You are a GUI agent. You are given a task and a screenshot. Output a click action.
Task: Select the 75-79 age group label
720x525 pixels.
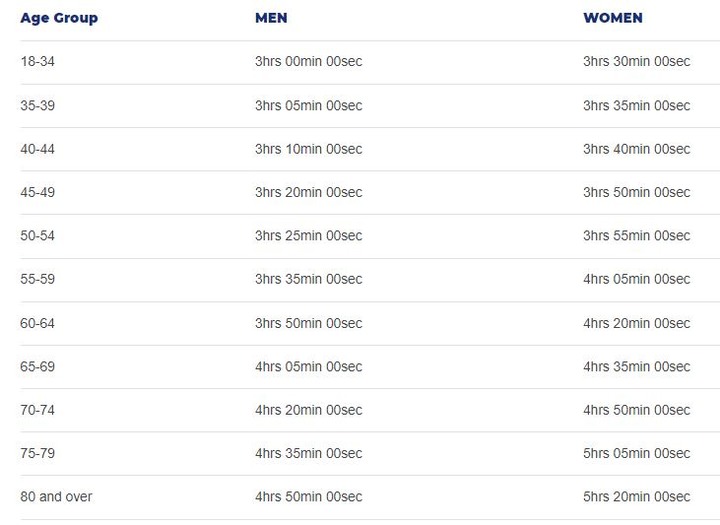(x=37, y=453)
